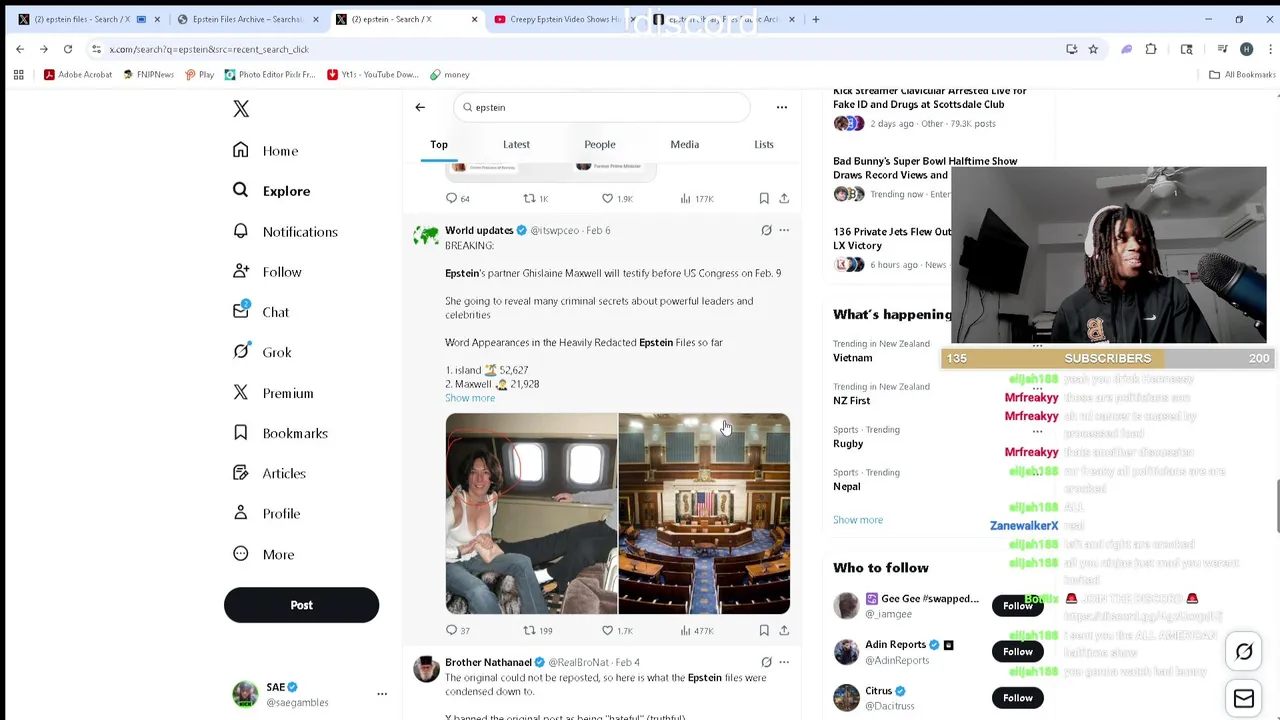Open floating Grok button bottom right
This screenshot has height=720, width=1280.
1244,652
